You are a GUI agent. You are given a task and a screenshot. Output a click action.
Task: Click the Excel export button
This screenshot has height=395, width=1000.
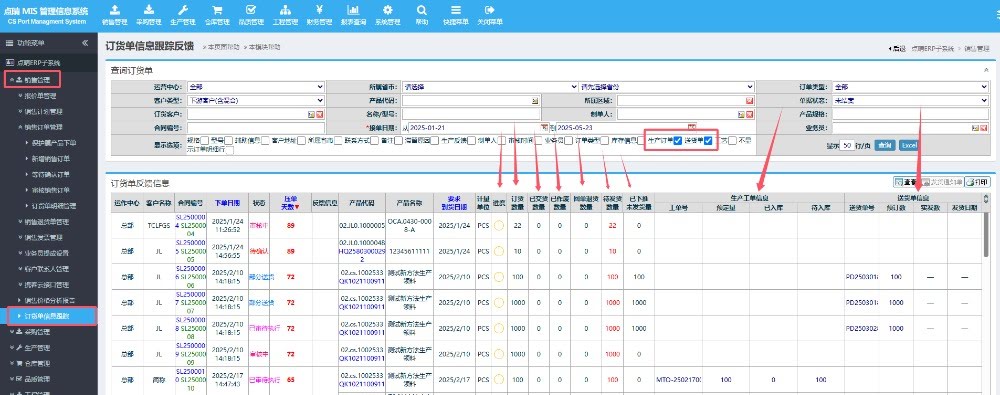tap(909, 145)
